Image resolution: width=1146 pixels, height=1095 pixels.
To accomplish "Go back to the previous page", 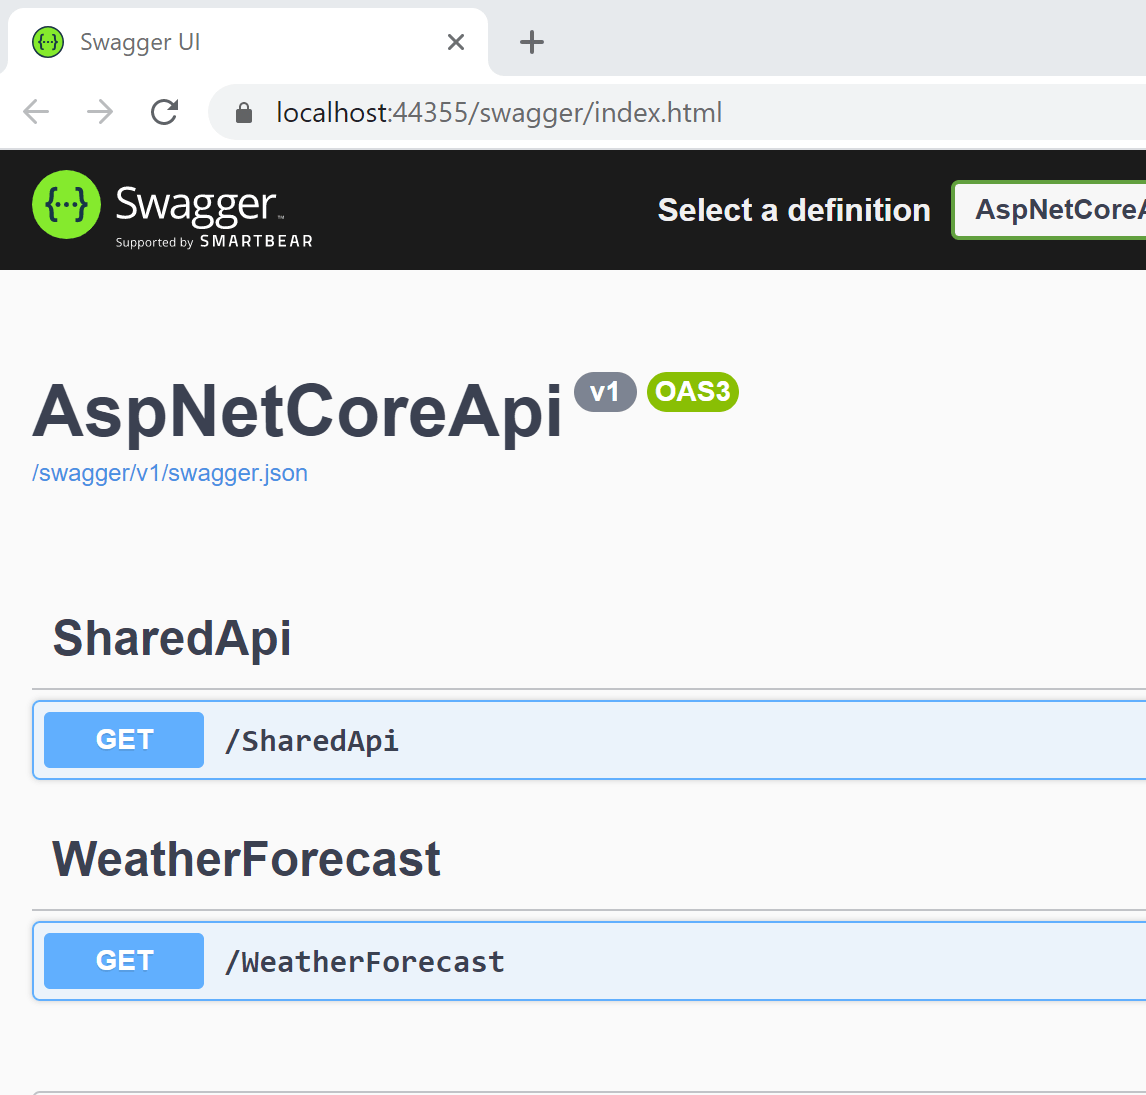I will point(36,112).
